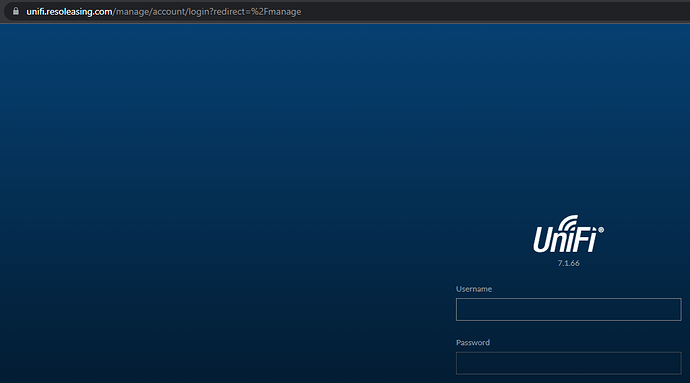Click the version number 7.1.66
This screenshot has width=690, height=383.
coord(569,263)
